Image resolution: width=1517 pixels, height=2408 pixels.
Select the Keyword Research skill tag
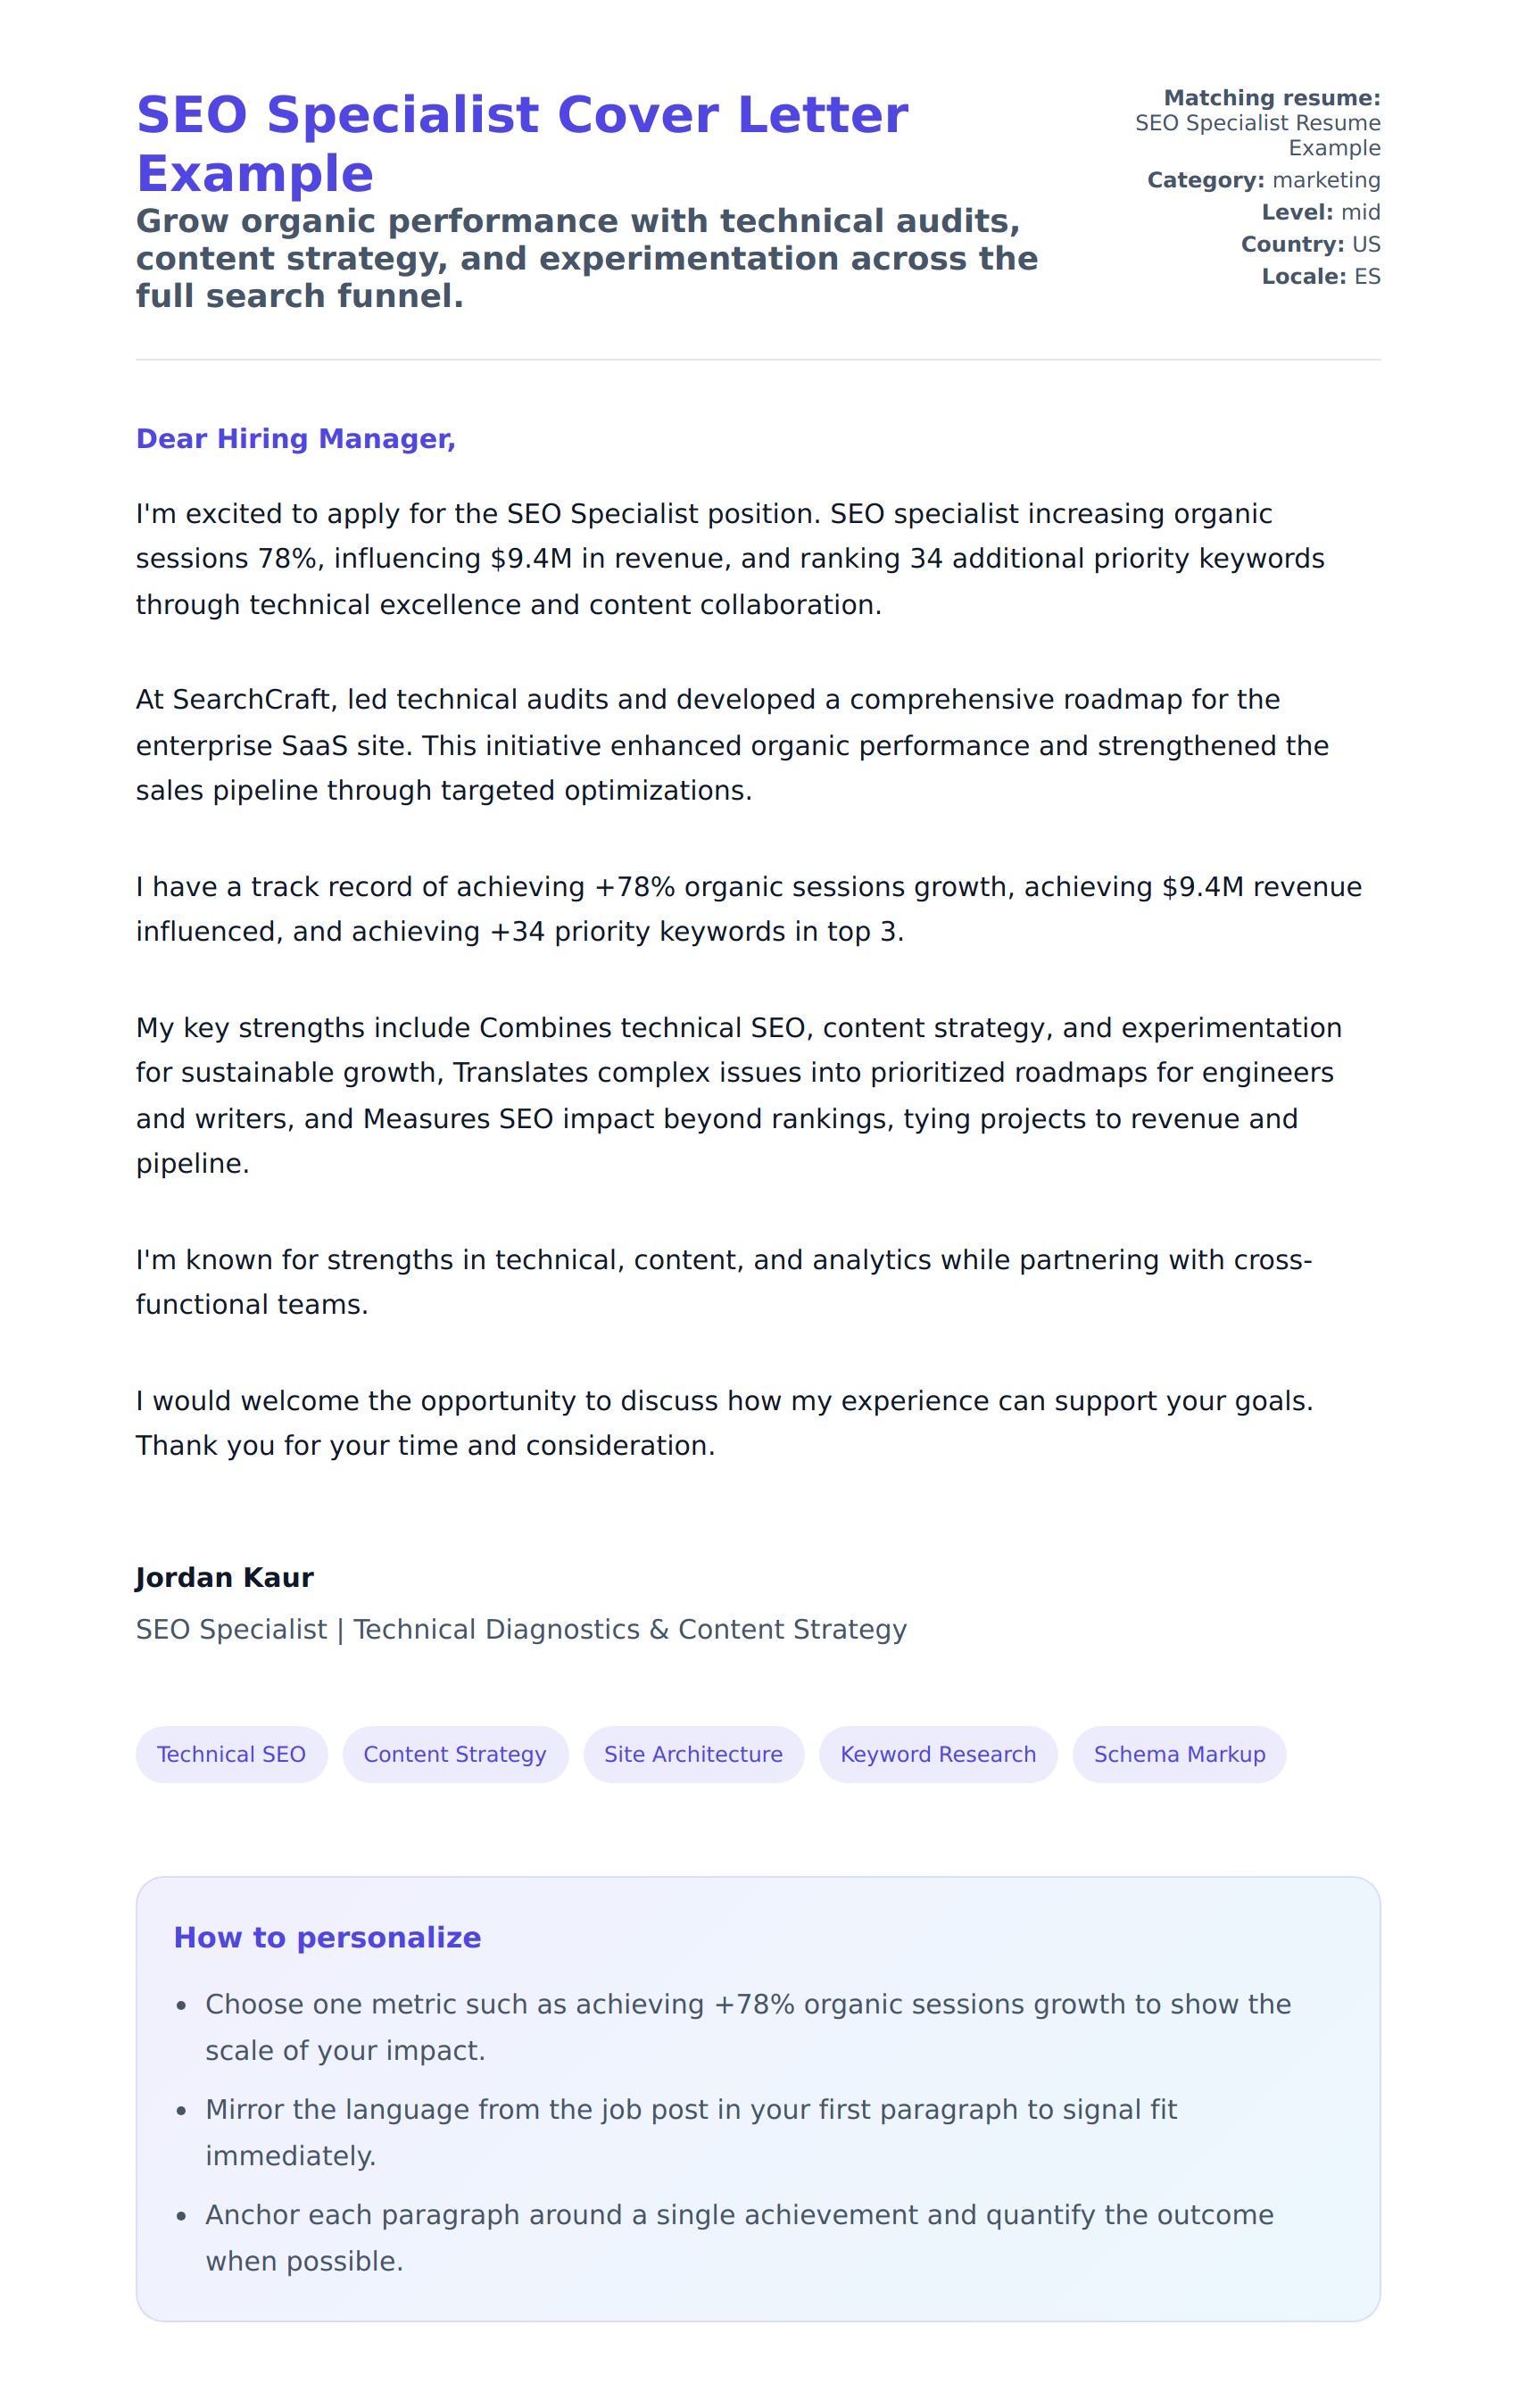pyautogui.click(x=937, y=1754)
